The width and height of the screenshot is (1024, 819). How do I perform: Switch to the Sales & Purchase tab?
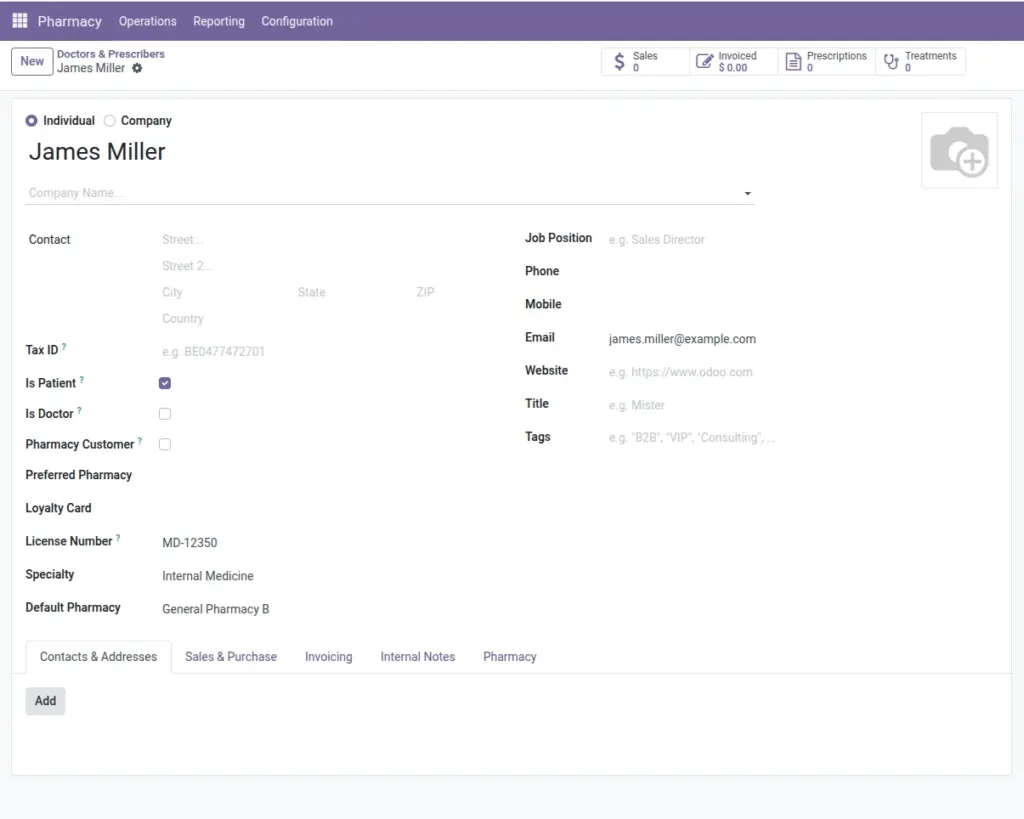pos(231,656)
